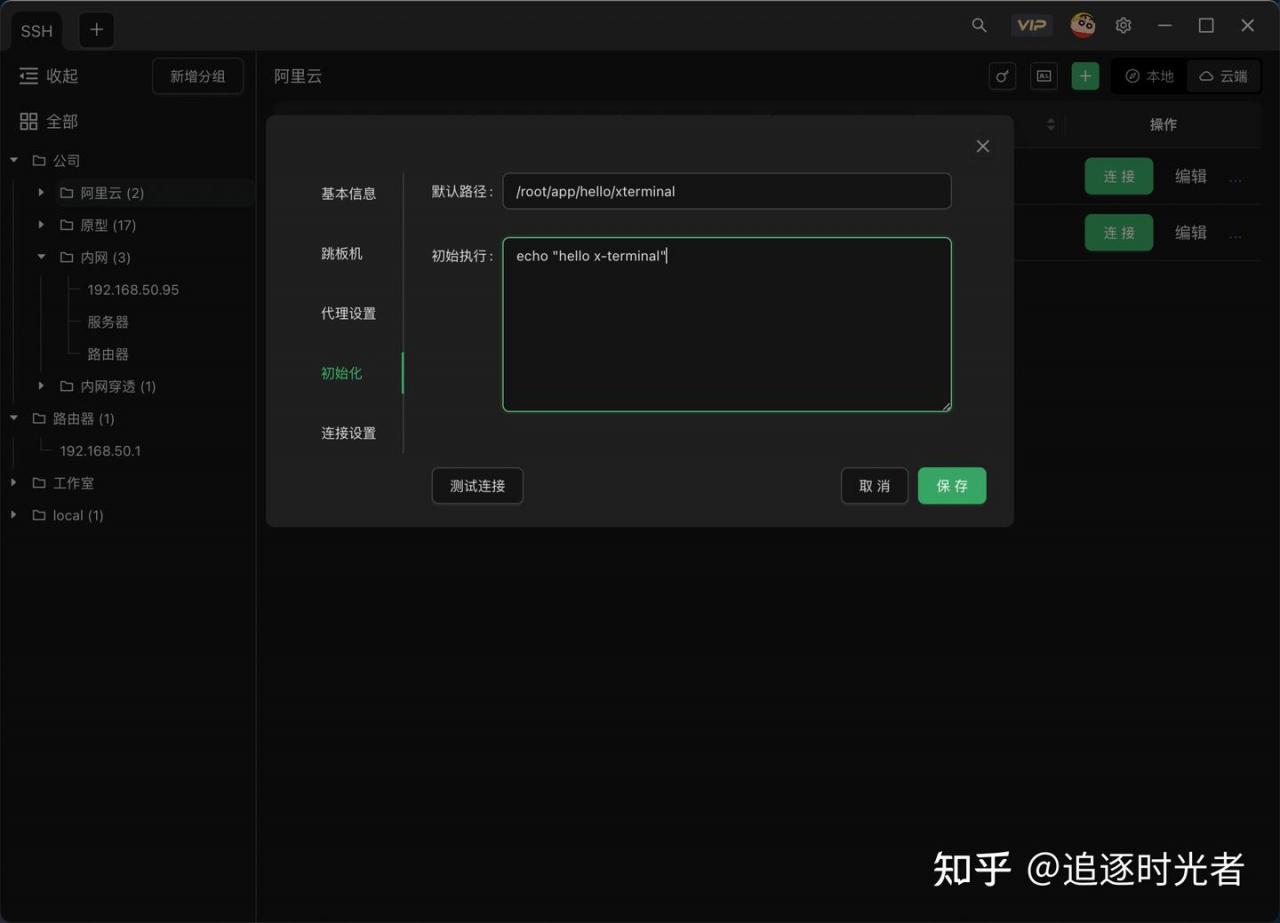Collapse sidebar with 收起 icon
This screenshot has height=923, width=1280.
click(29, 76)
